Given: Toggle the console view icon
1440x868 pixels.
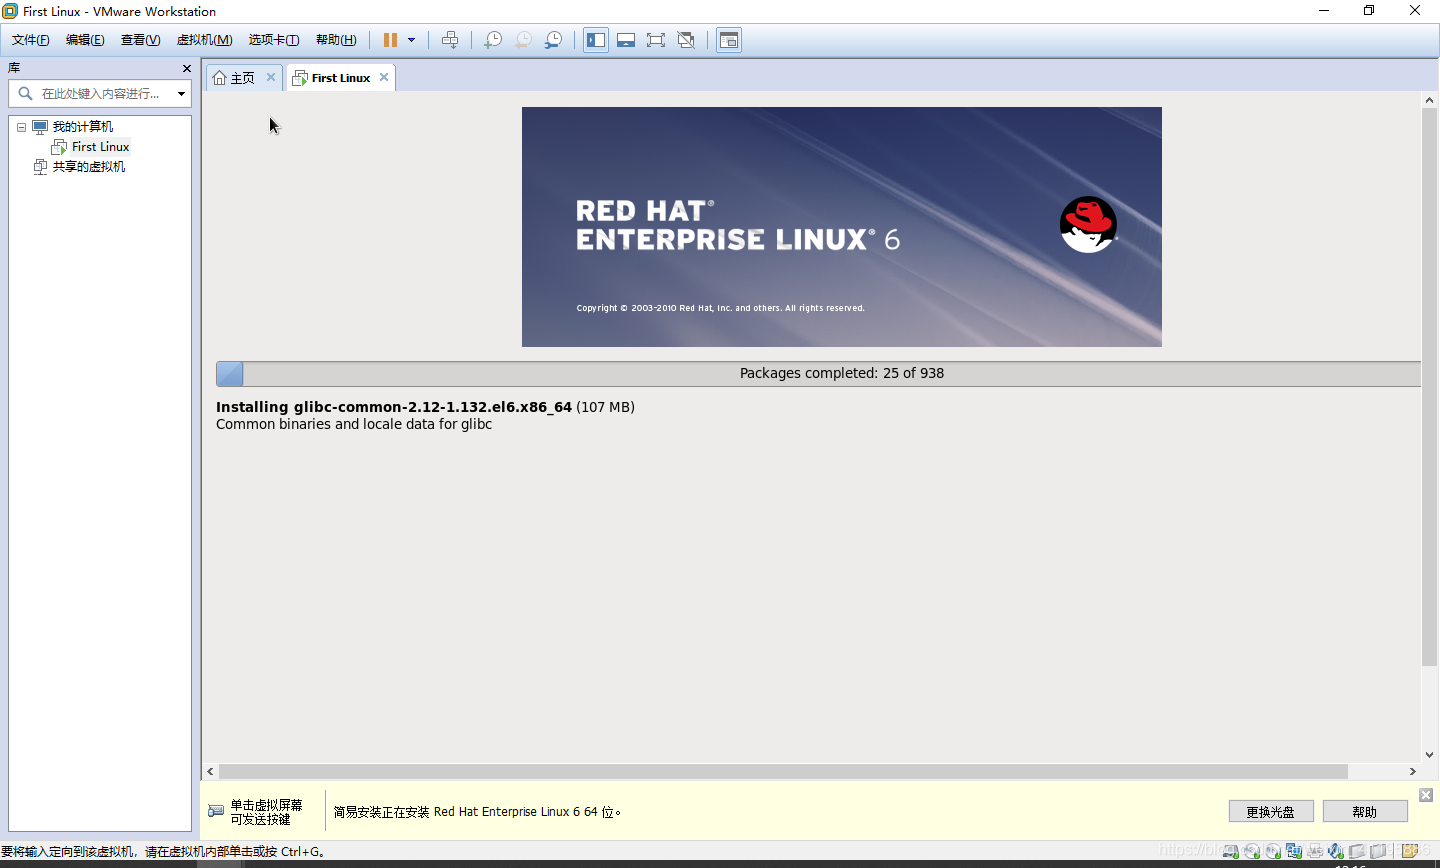Looking at the screenshot, I should (729, 40).
